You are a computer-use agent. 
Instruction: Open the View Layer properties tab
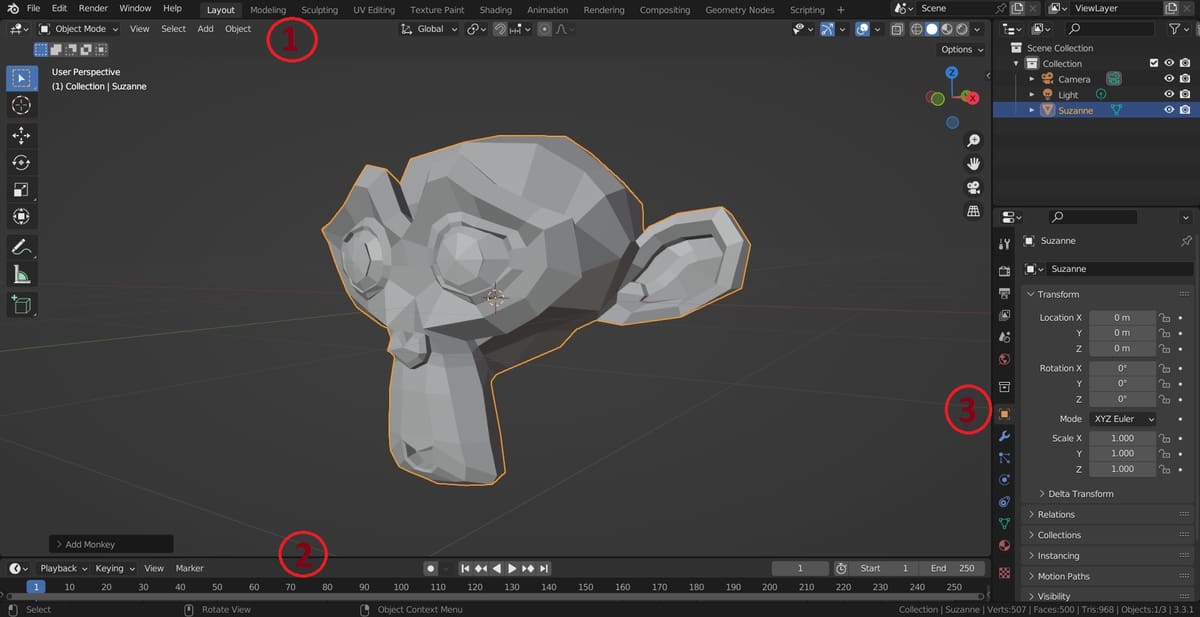coord(1004,315)
